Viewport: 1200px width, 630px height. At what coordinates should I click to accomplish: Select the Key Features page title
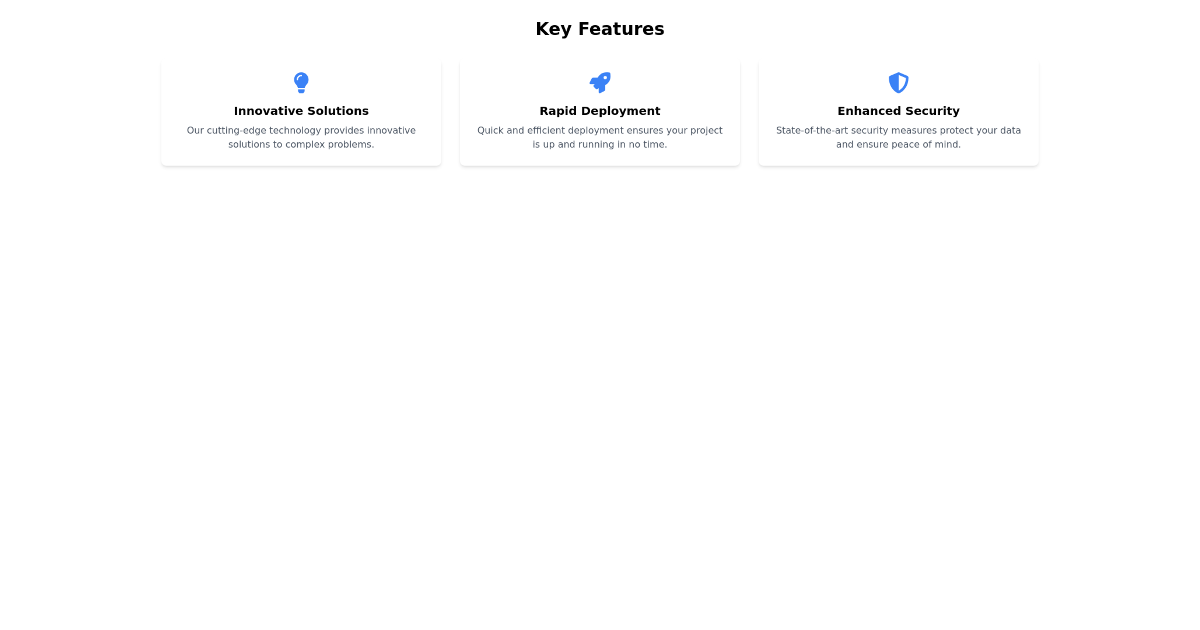[x=600, y=29]
